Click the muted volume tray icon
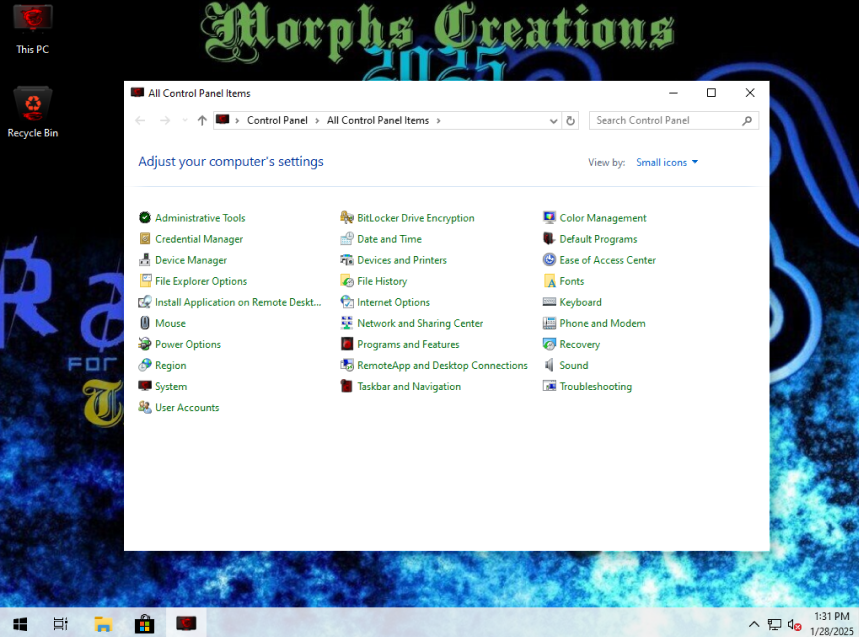The image size is (859, 637). point(794,624)
